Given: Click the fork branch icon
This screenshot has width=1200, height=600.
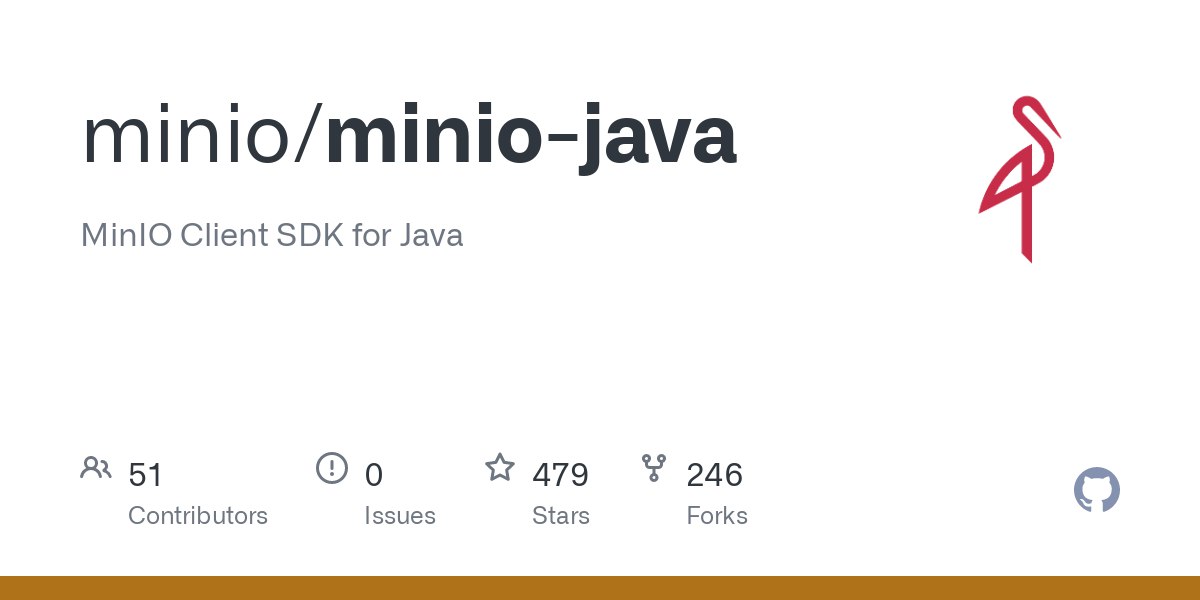Looking at the screenshot, I should click(654, 467).
